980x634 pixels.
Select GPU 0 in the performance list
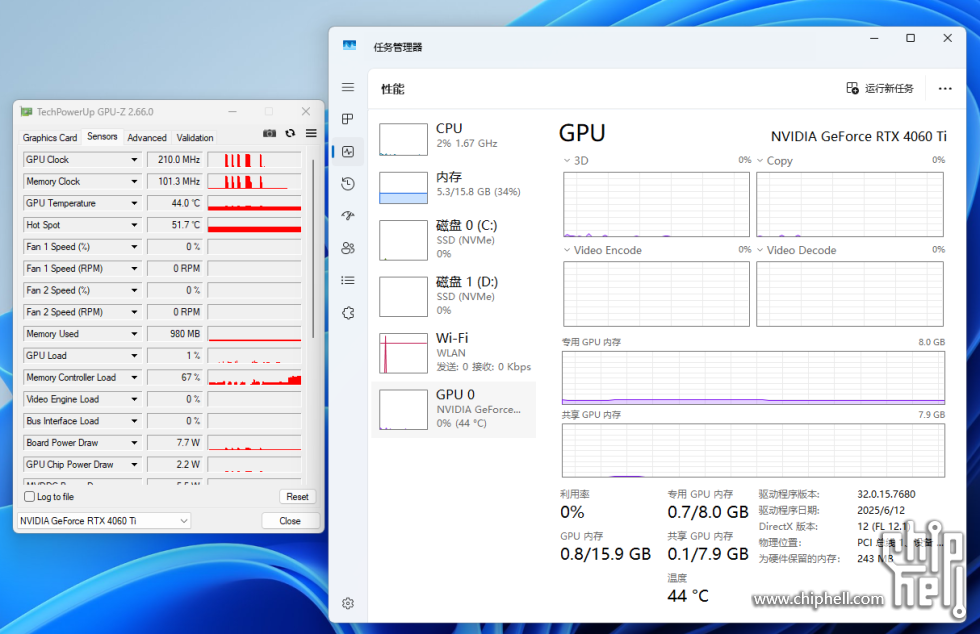[x=454, y=409]
